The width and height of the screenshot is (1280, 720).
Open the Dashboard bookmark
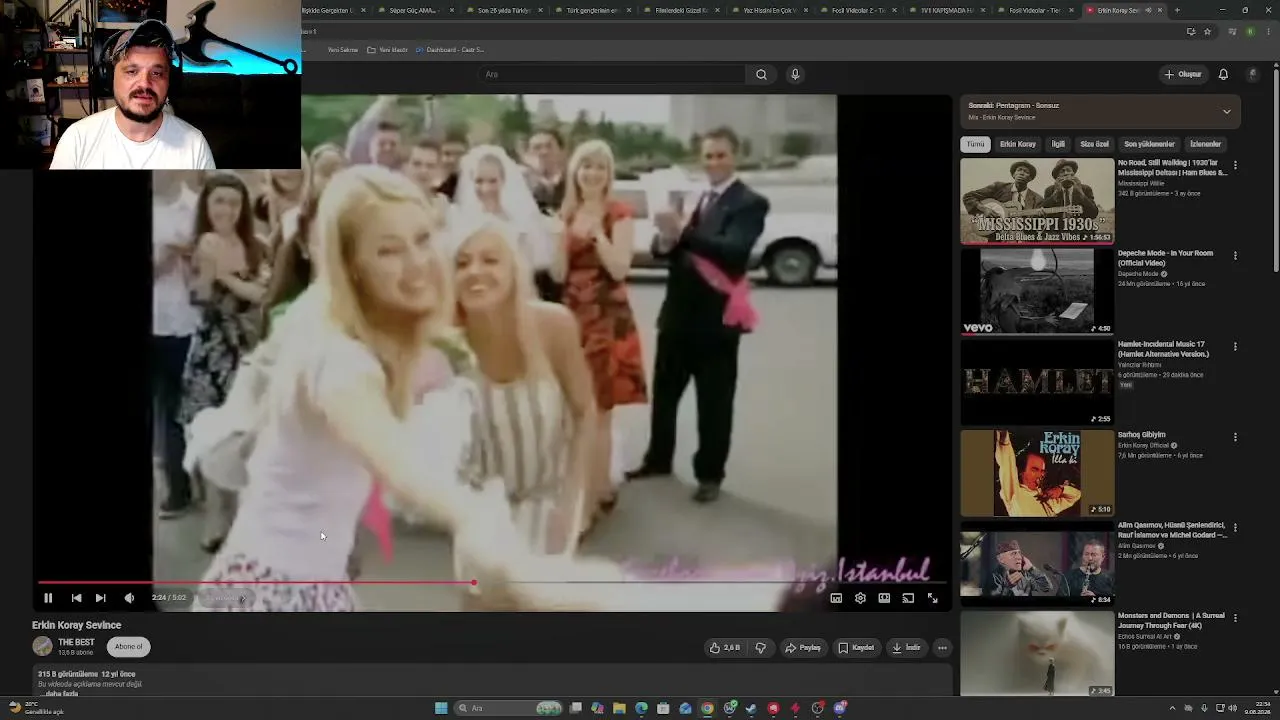point(450,50)
